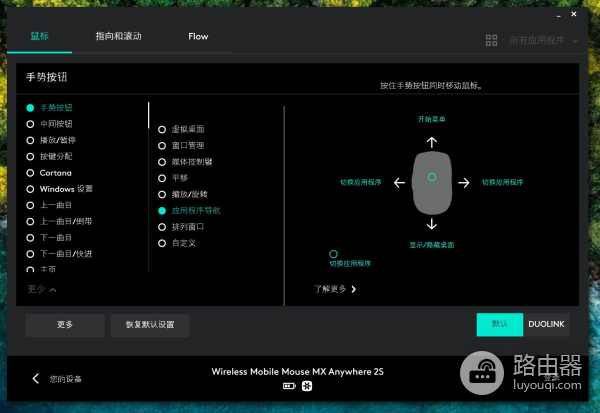
Task: Click the left 切换应用程序 gesture label
Action: (361, 183)
